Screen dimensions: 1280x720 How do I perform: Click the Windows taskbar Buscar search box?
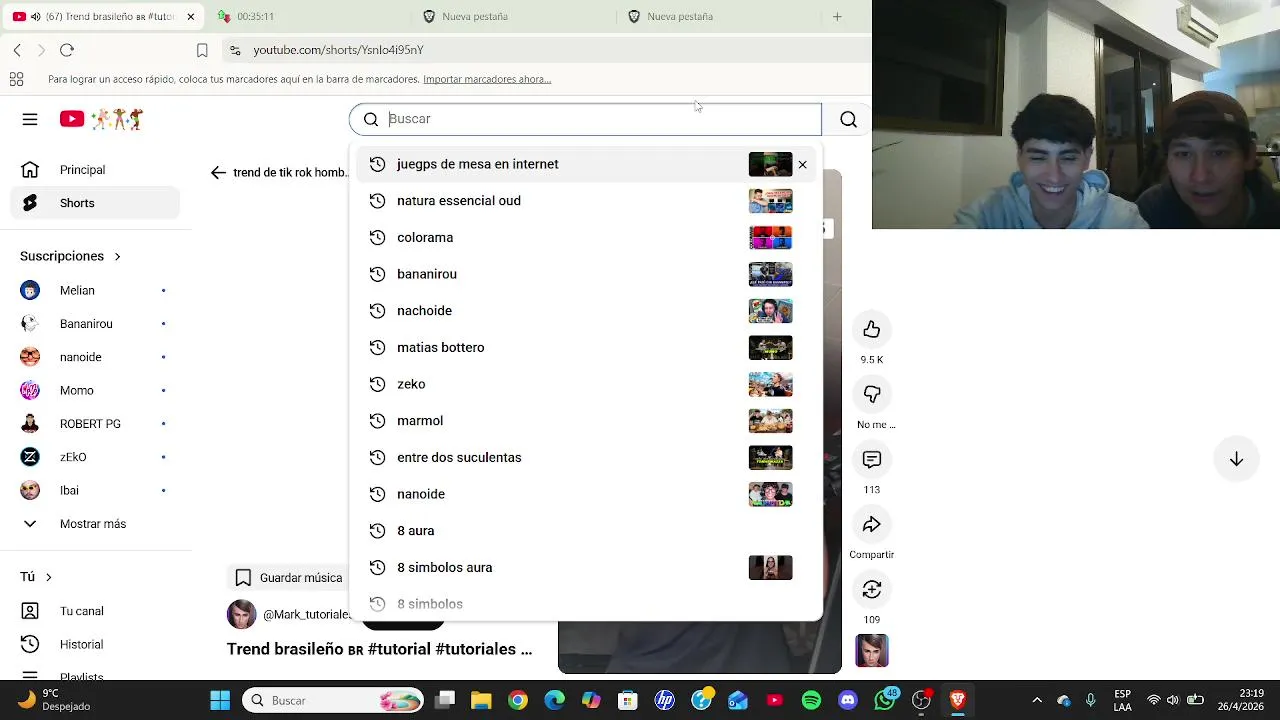point(333,700)
